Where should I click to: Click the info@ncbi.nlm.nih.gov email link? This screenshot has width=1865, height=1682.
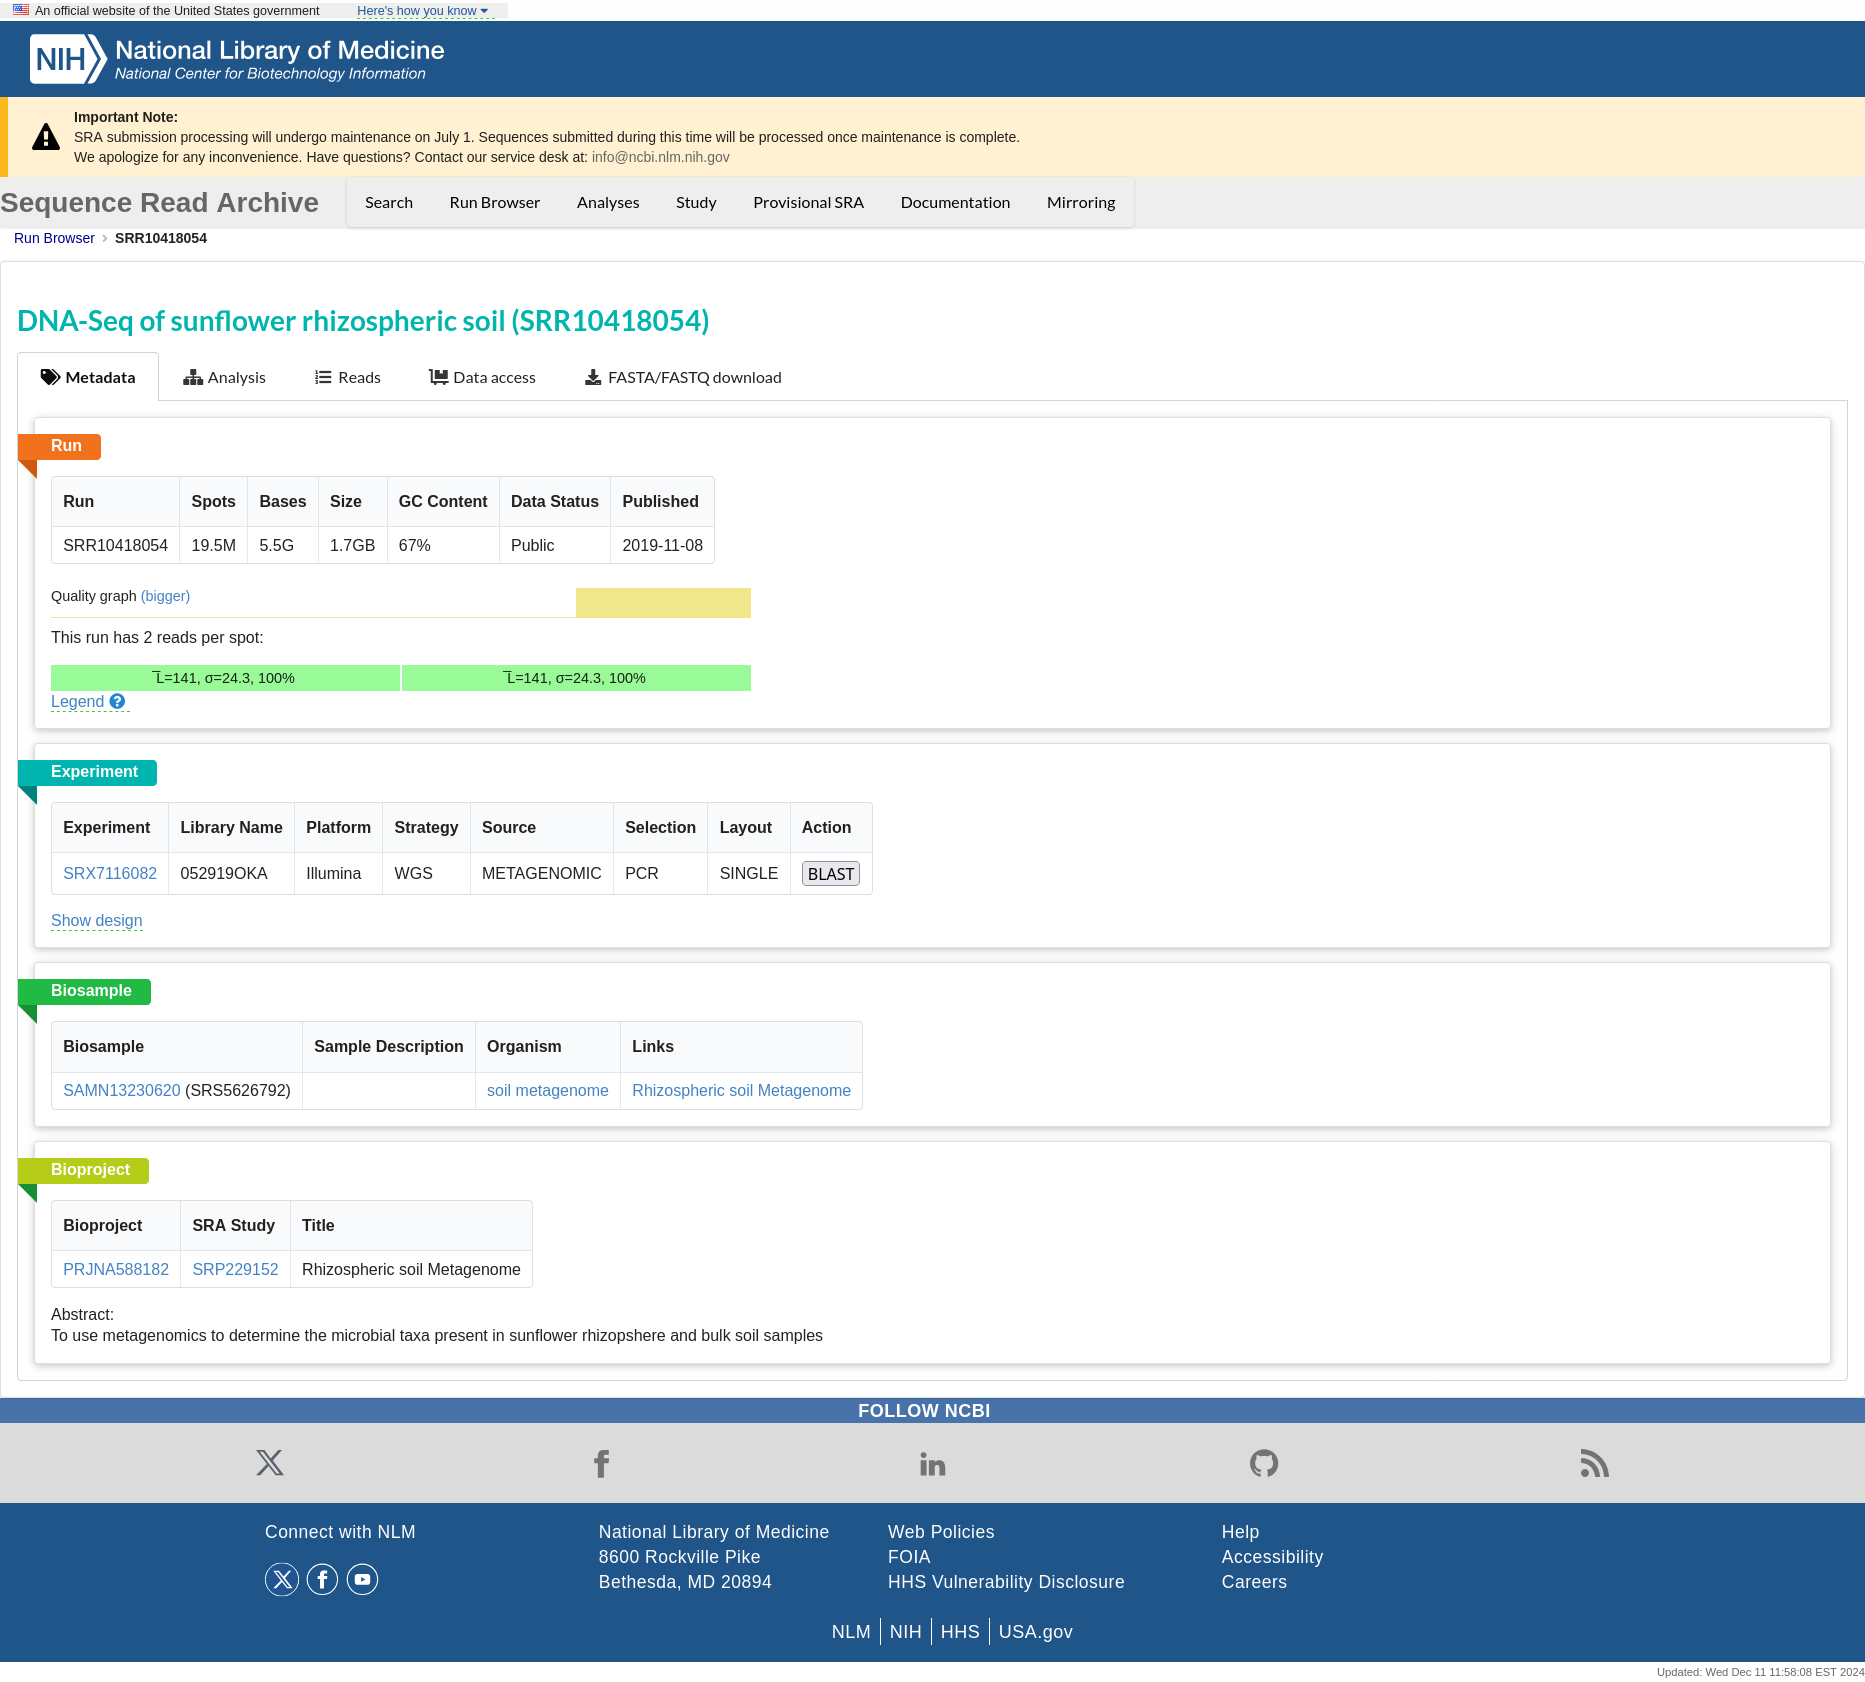click(x=660, y=157)
